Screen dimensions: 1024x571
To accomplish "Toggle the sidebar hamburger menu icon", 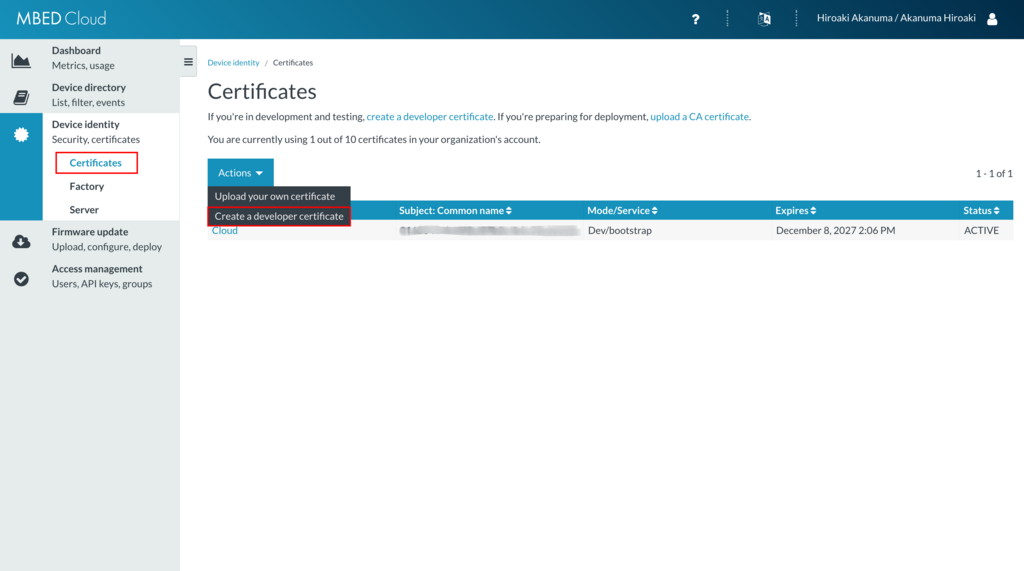I will click(188, 62).
